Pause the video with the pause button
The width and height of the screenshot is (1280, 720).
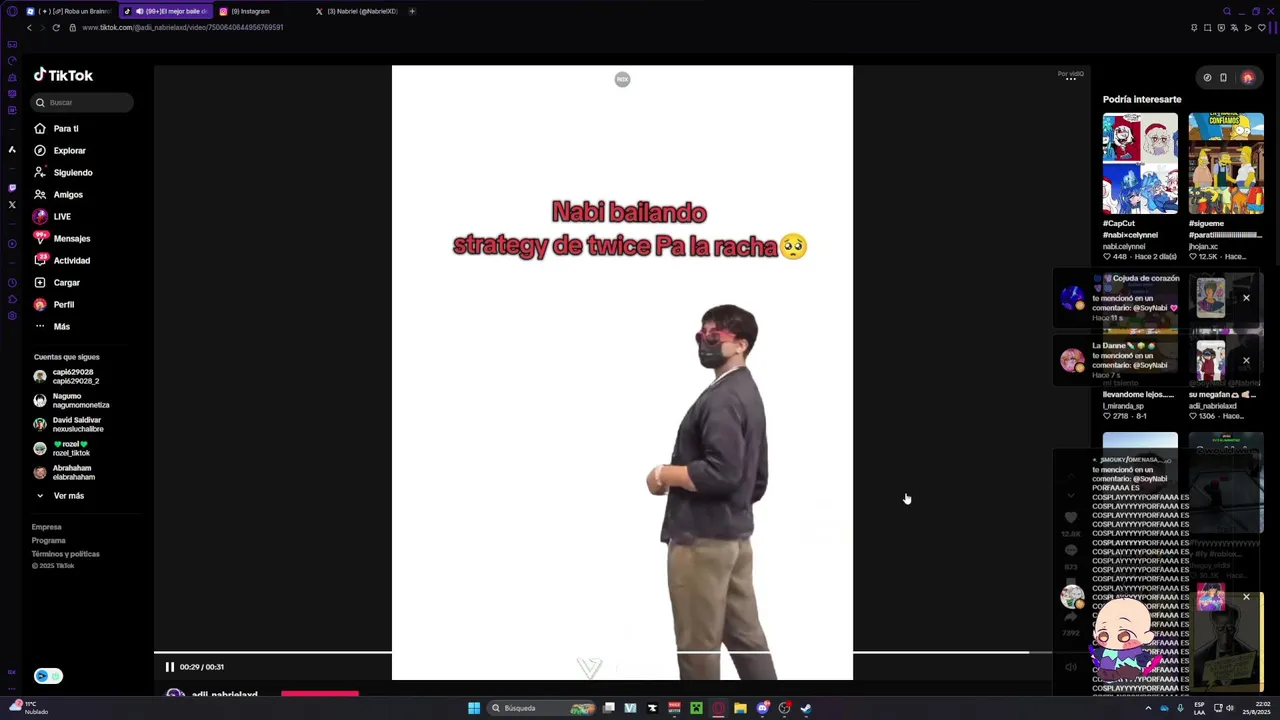[169, 667]
